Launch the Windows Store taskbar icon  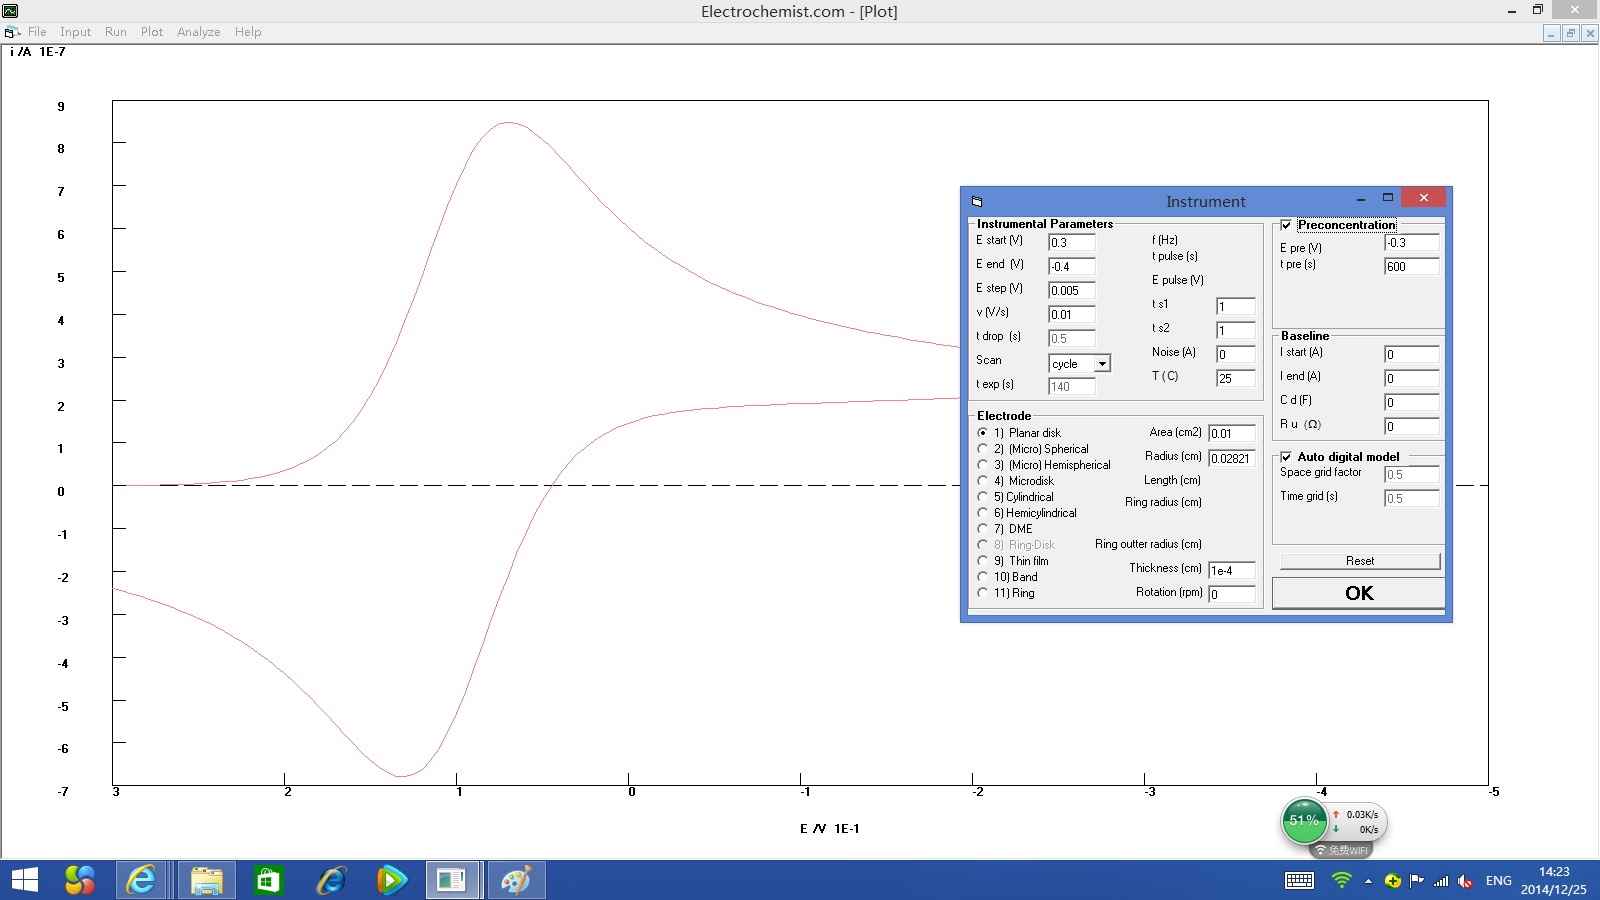click(x=268, y=880)
